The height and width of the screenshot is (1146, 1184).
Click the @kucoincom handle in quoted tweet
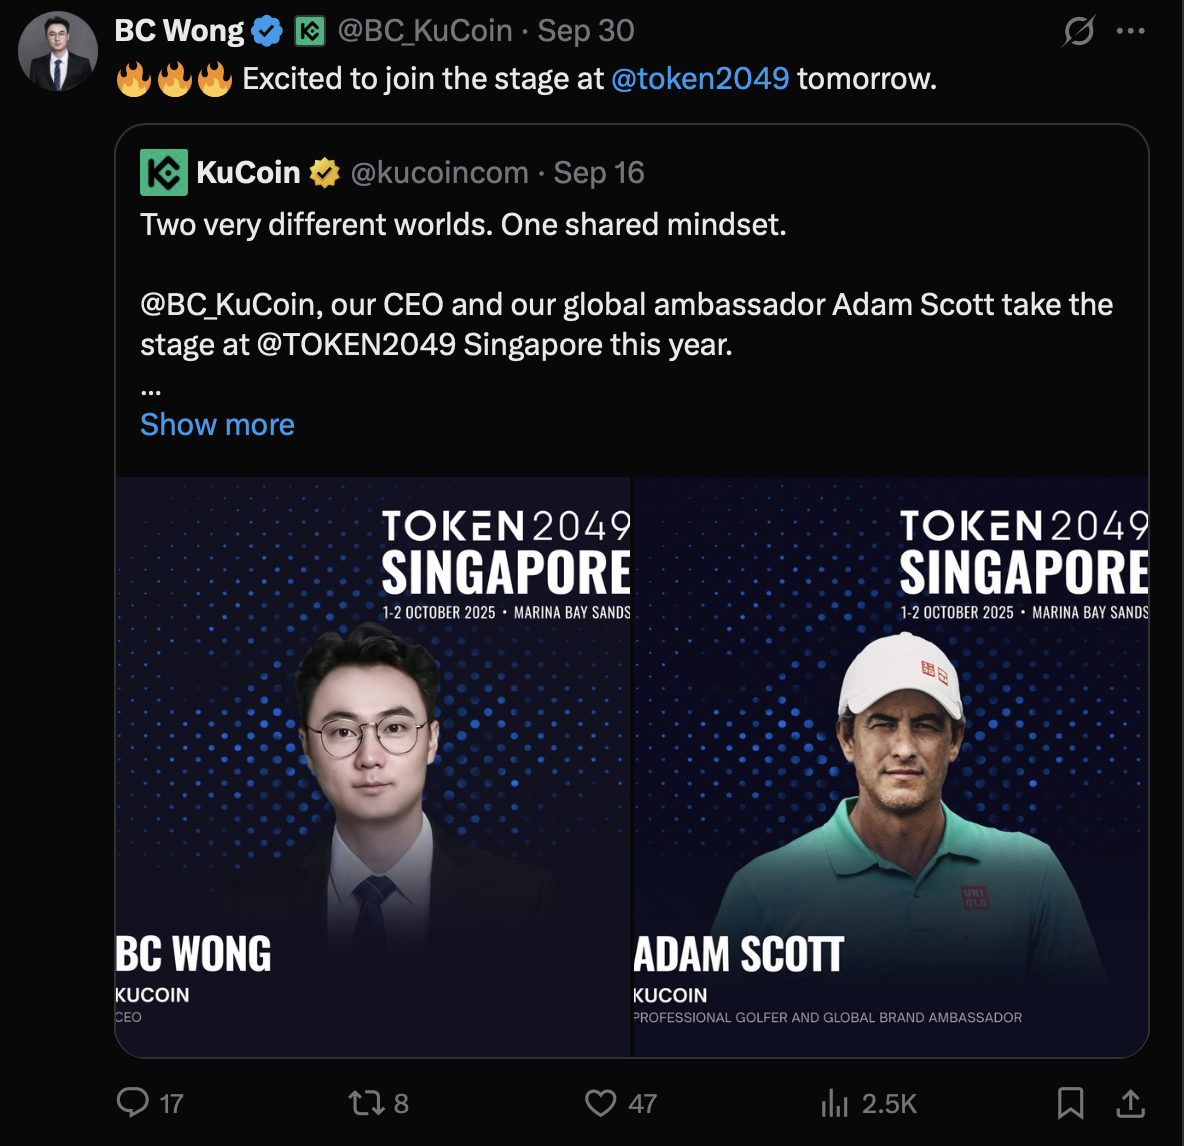click(439, 173)
